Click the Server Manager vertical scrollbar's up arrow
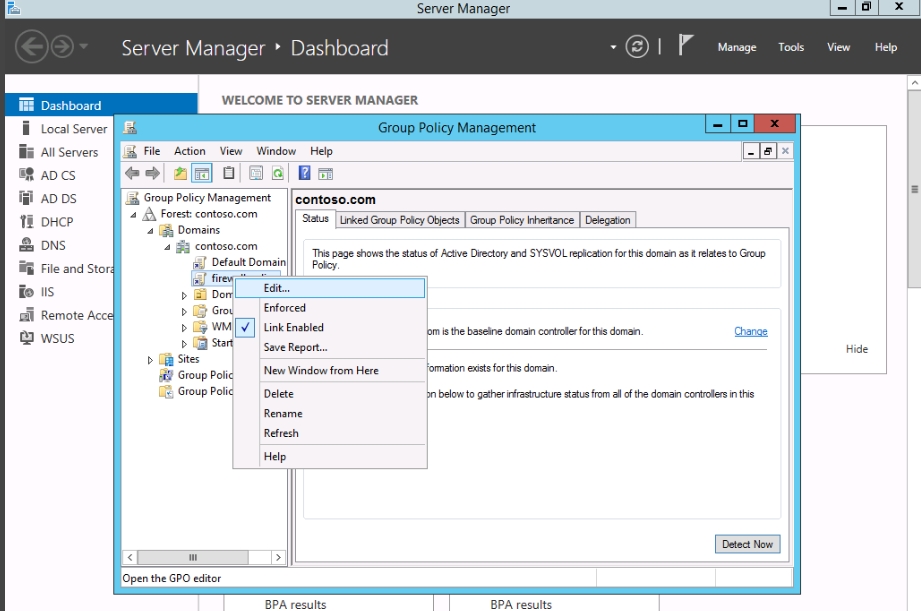 pyautogui.click(x=915, y=83)
